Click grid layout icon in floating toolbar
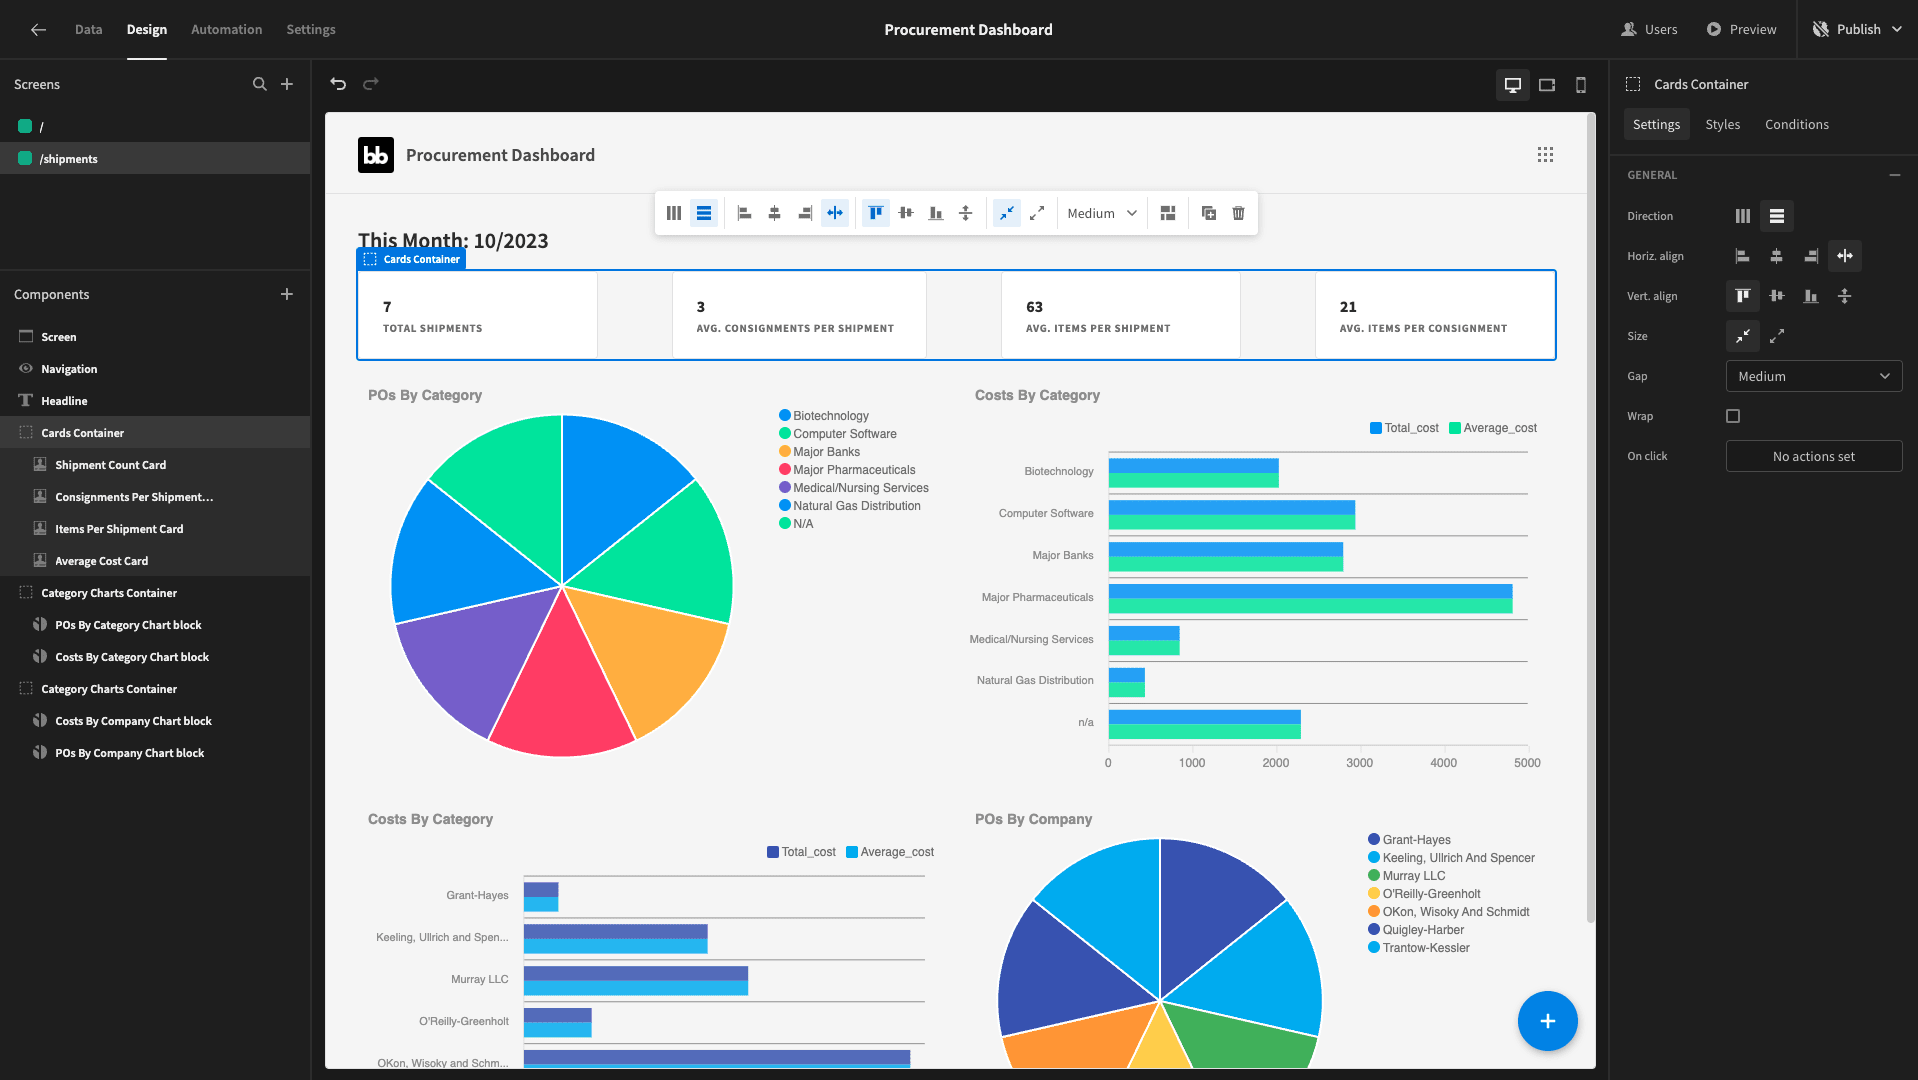1918x1080 pixels. click(1168, 213)
